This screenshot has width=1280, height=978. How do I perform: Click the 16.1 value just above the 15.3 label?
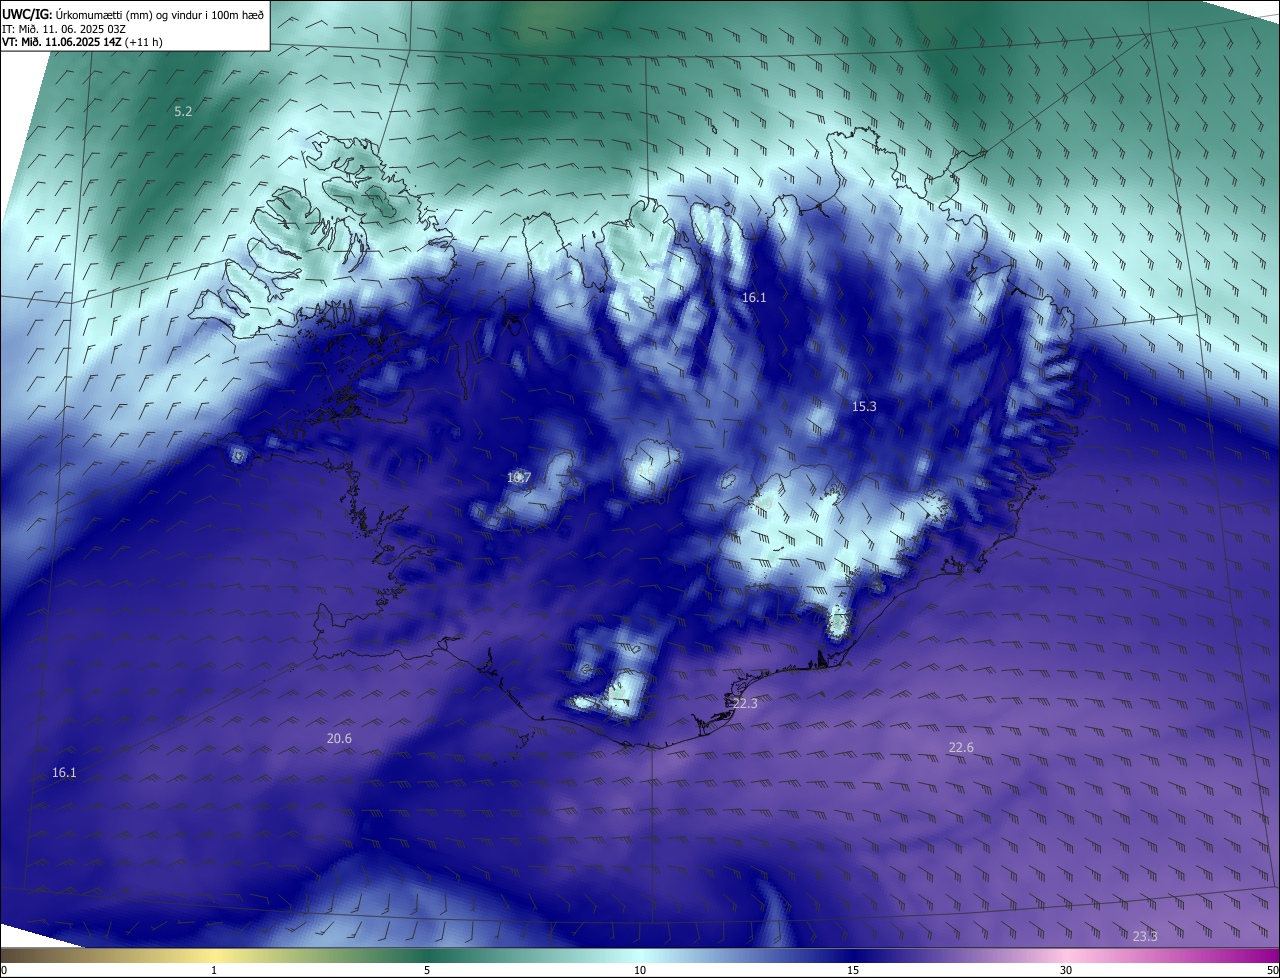754,298
